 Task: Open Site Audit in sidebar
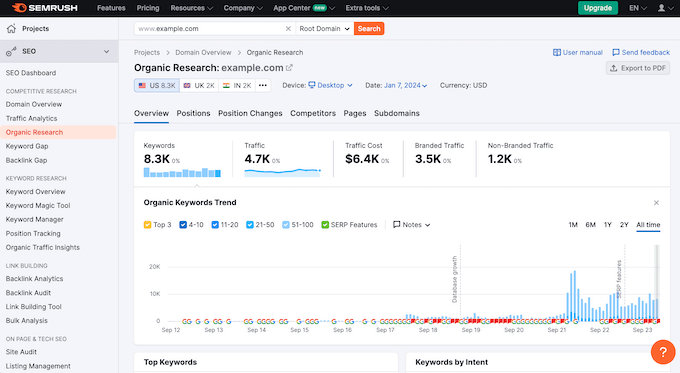click(21, 352)
